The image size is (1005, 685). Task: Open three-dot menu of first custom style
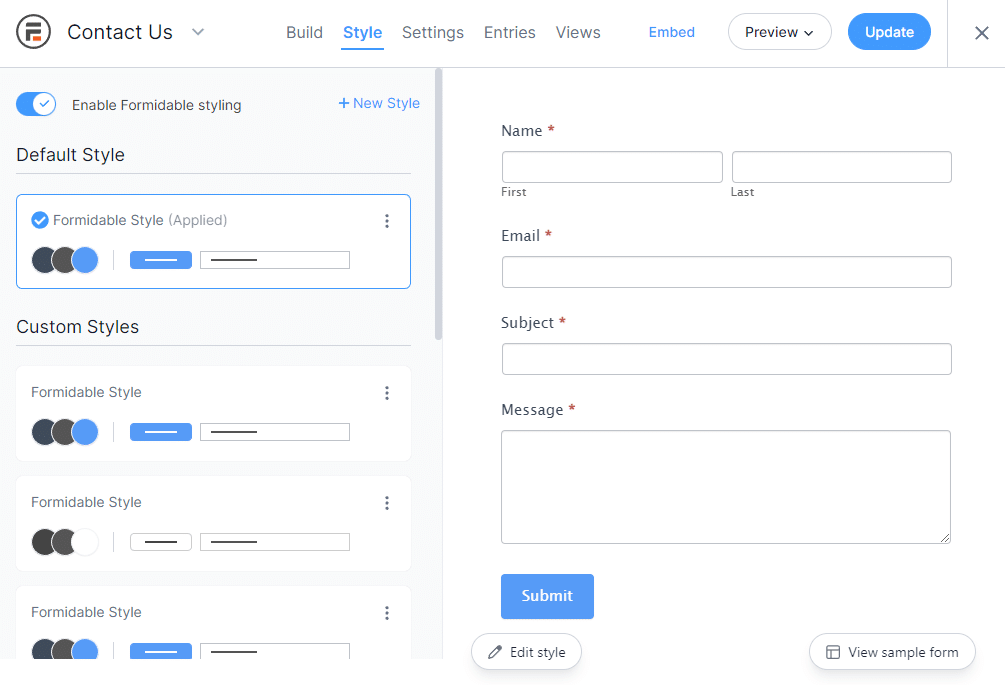386,393
